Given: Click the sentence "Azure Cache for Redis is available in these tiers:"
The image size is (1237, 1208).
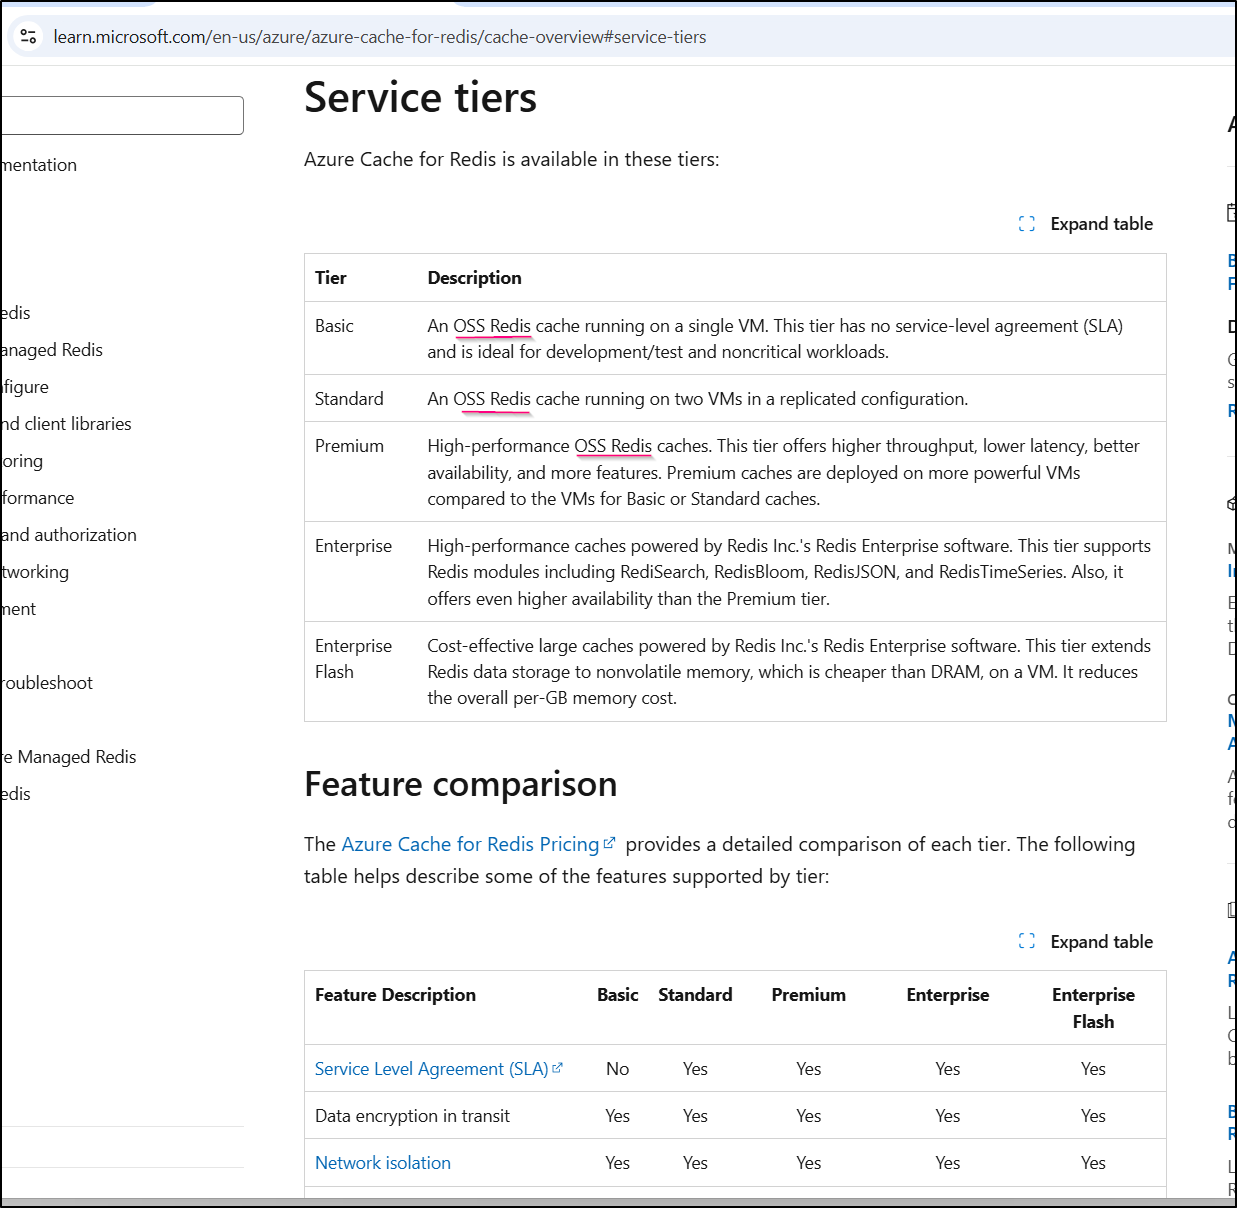Looking at the screenshot, I should coord(512,159).
